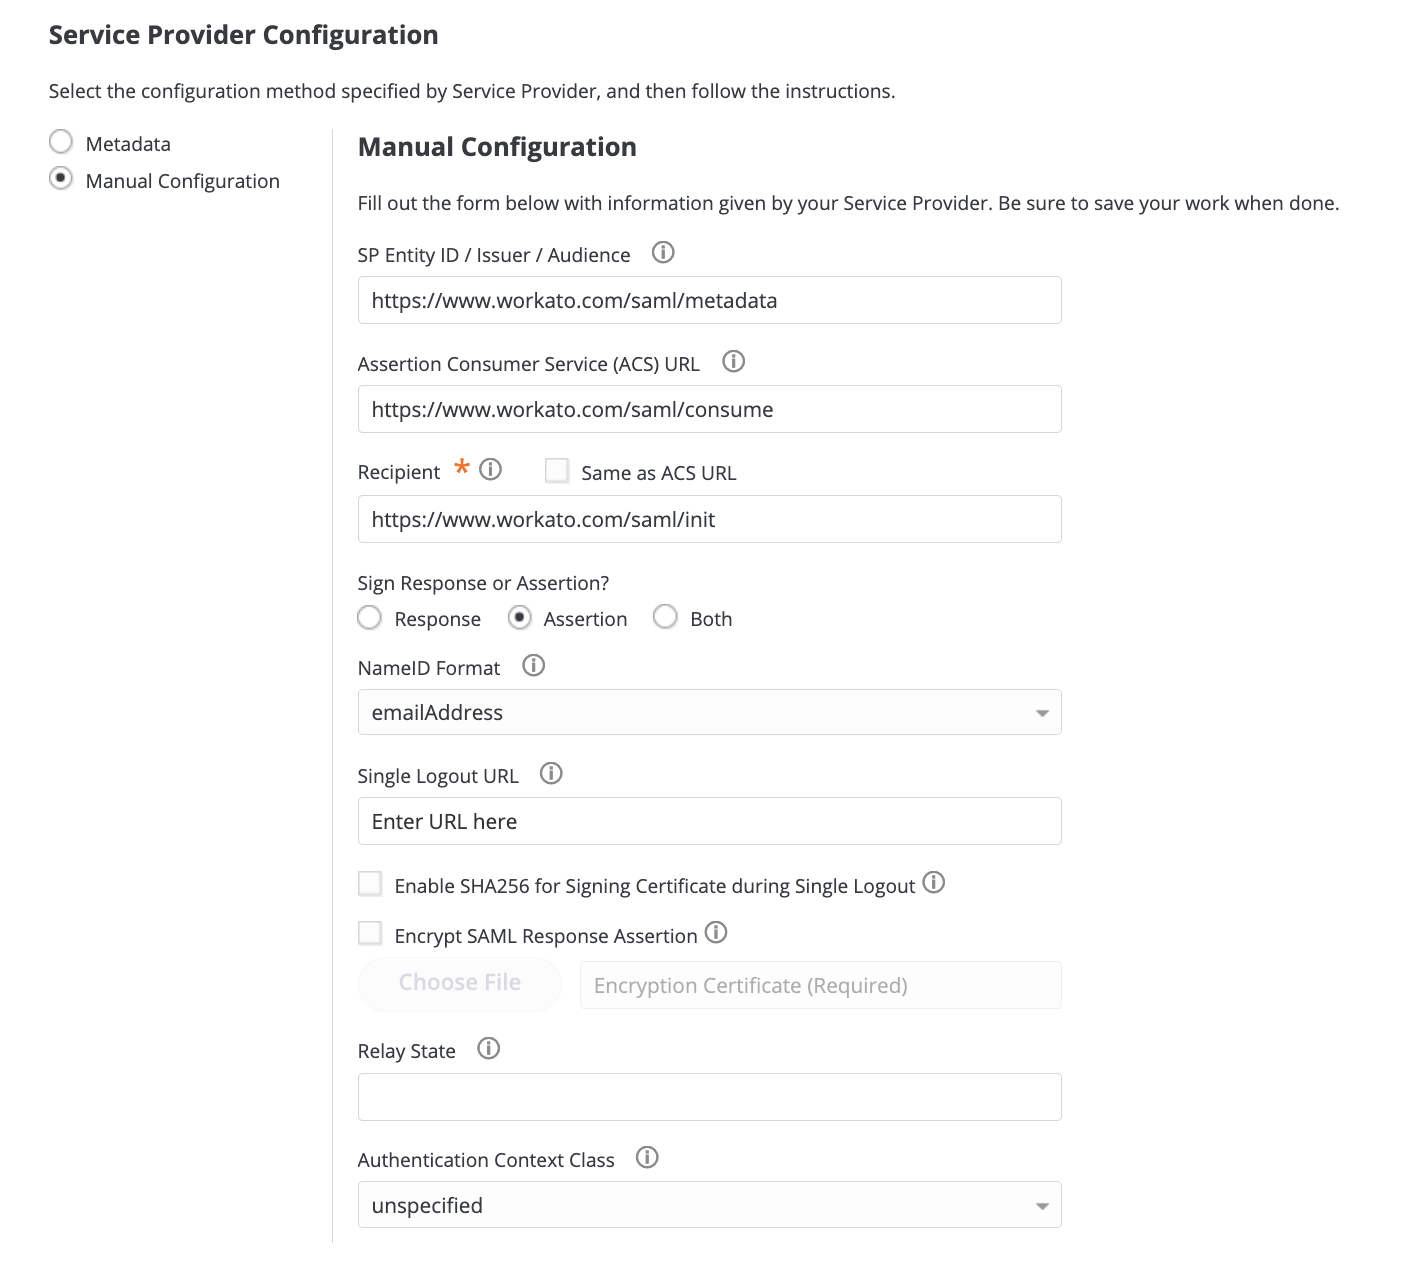Click the Choose File button
The image size is (1422, 1268).
coord(459,982)
